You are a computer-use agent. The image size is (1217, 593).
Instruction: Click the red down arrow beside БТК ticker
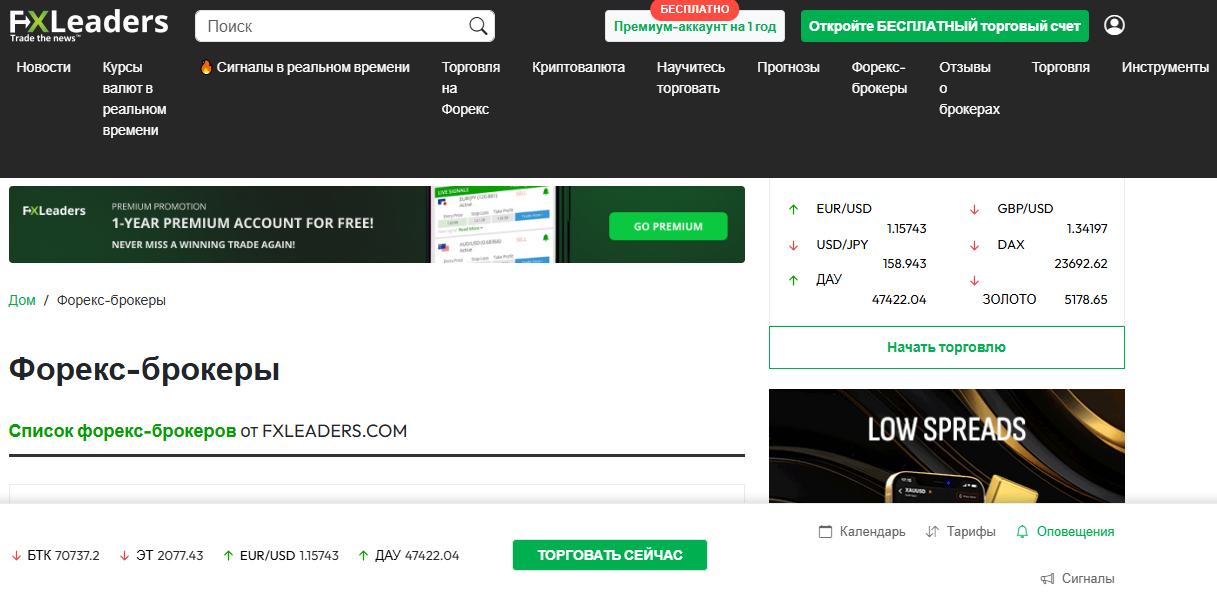(16, 556)
